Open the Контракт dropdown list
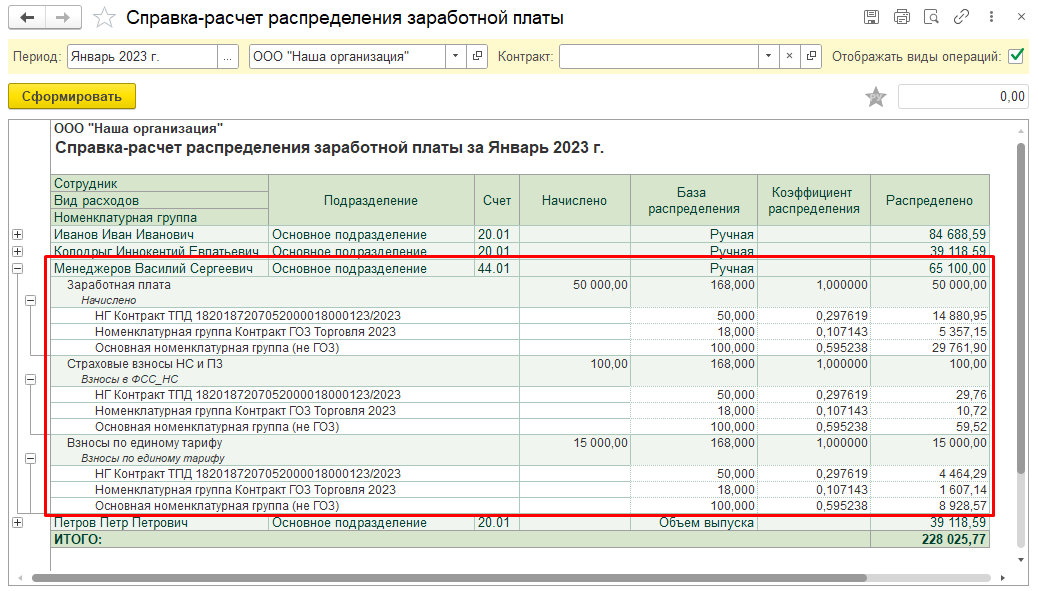Screen dimensions: 1038x591 (x=768, y=57)
